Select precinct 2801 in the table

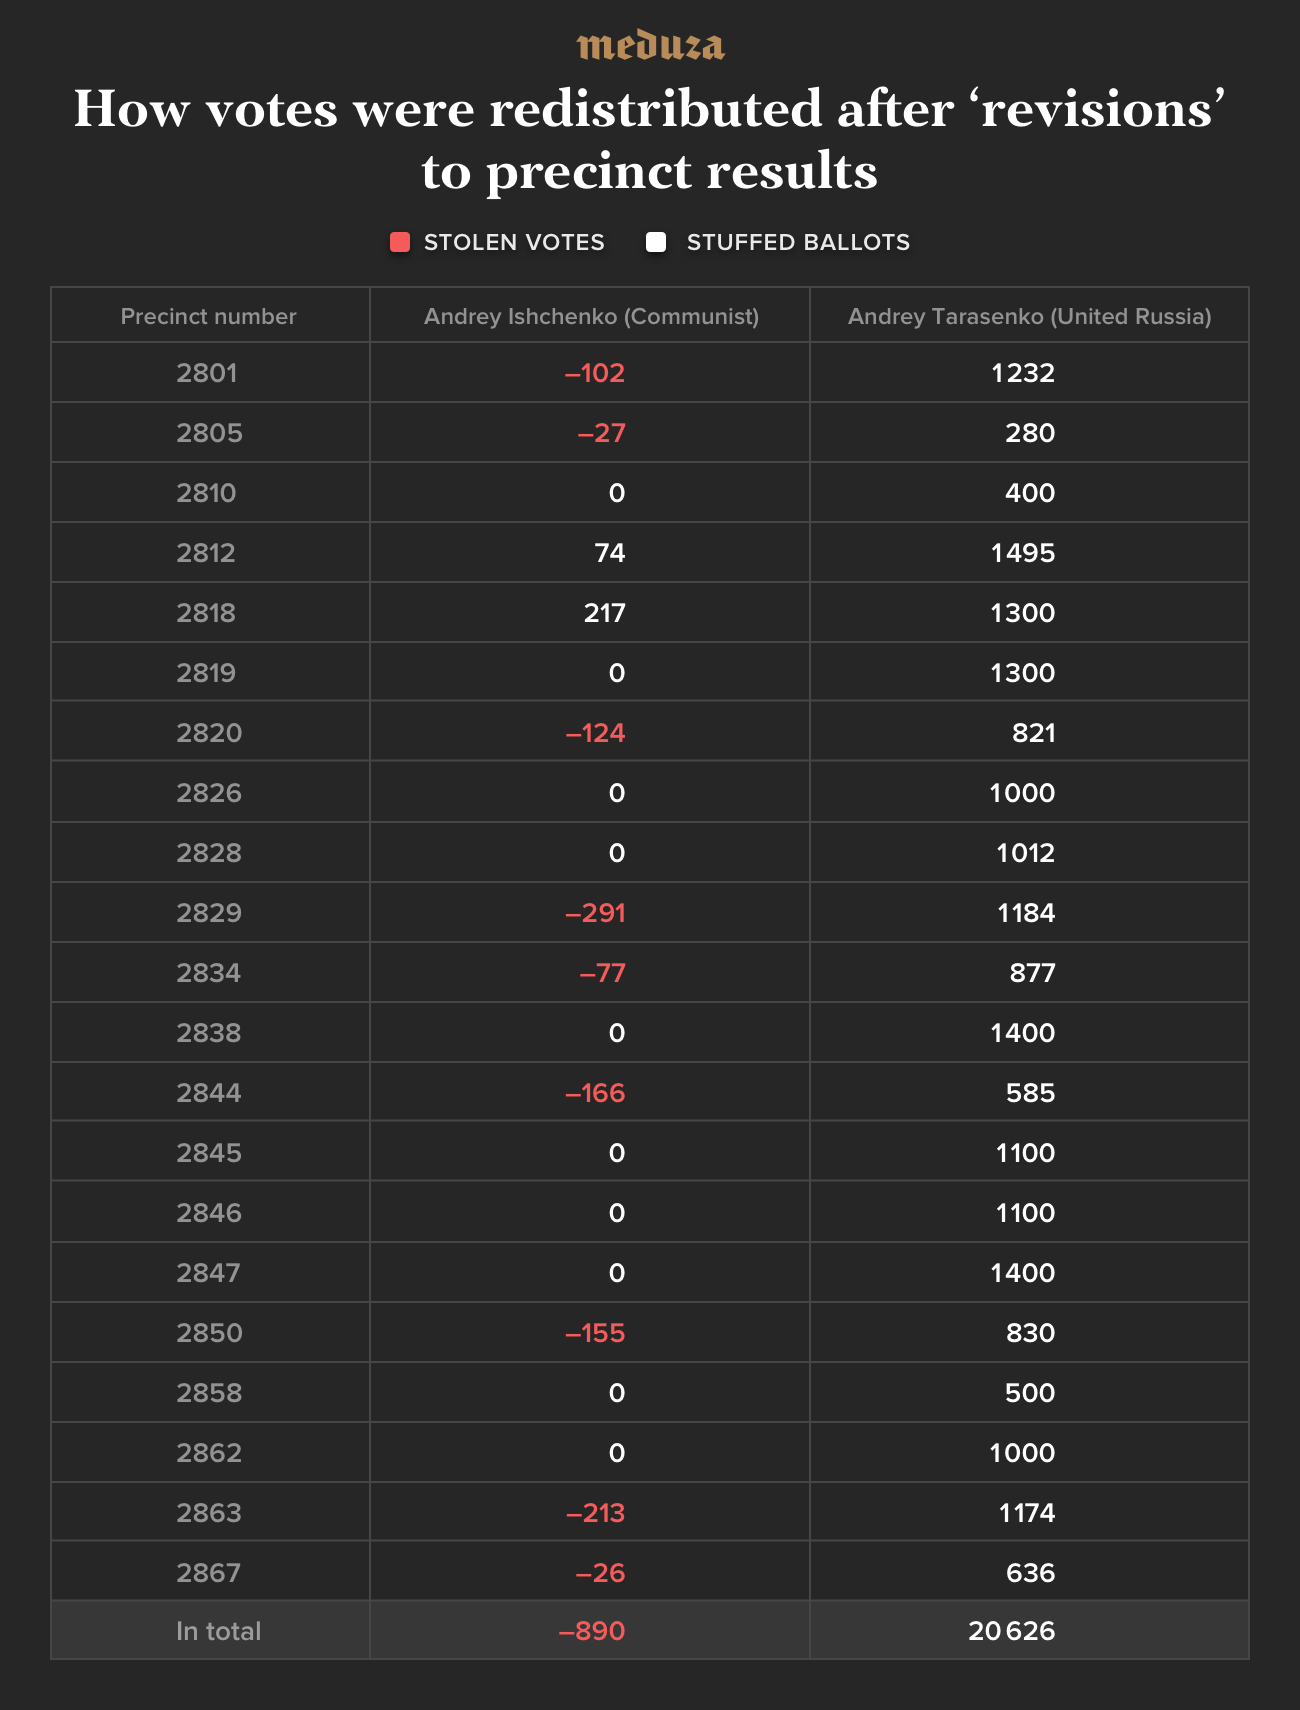tap(207, 373)
